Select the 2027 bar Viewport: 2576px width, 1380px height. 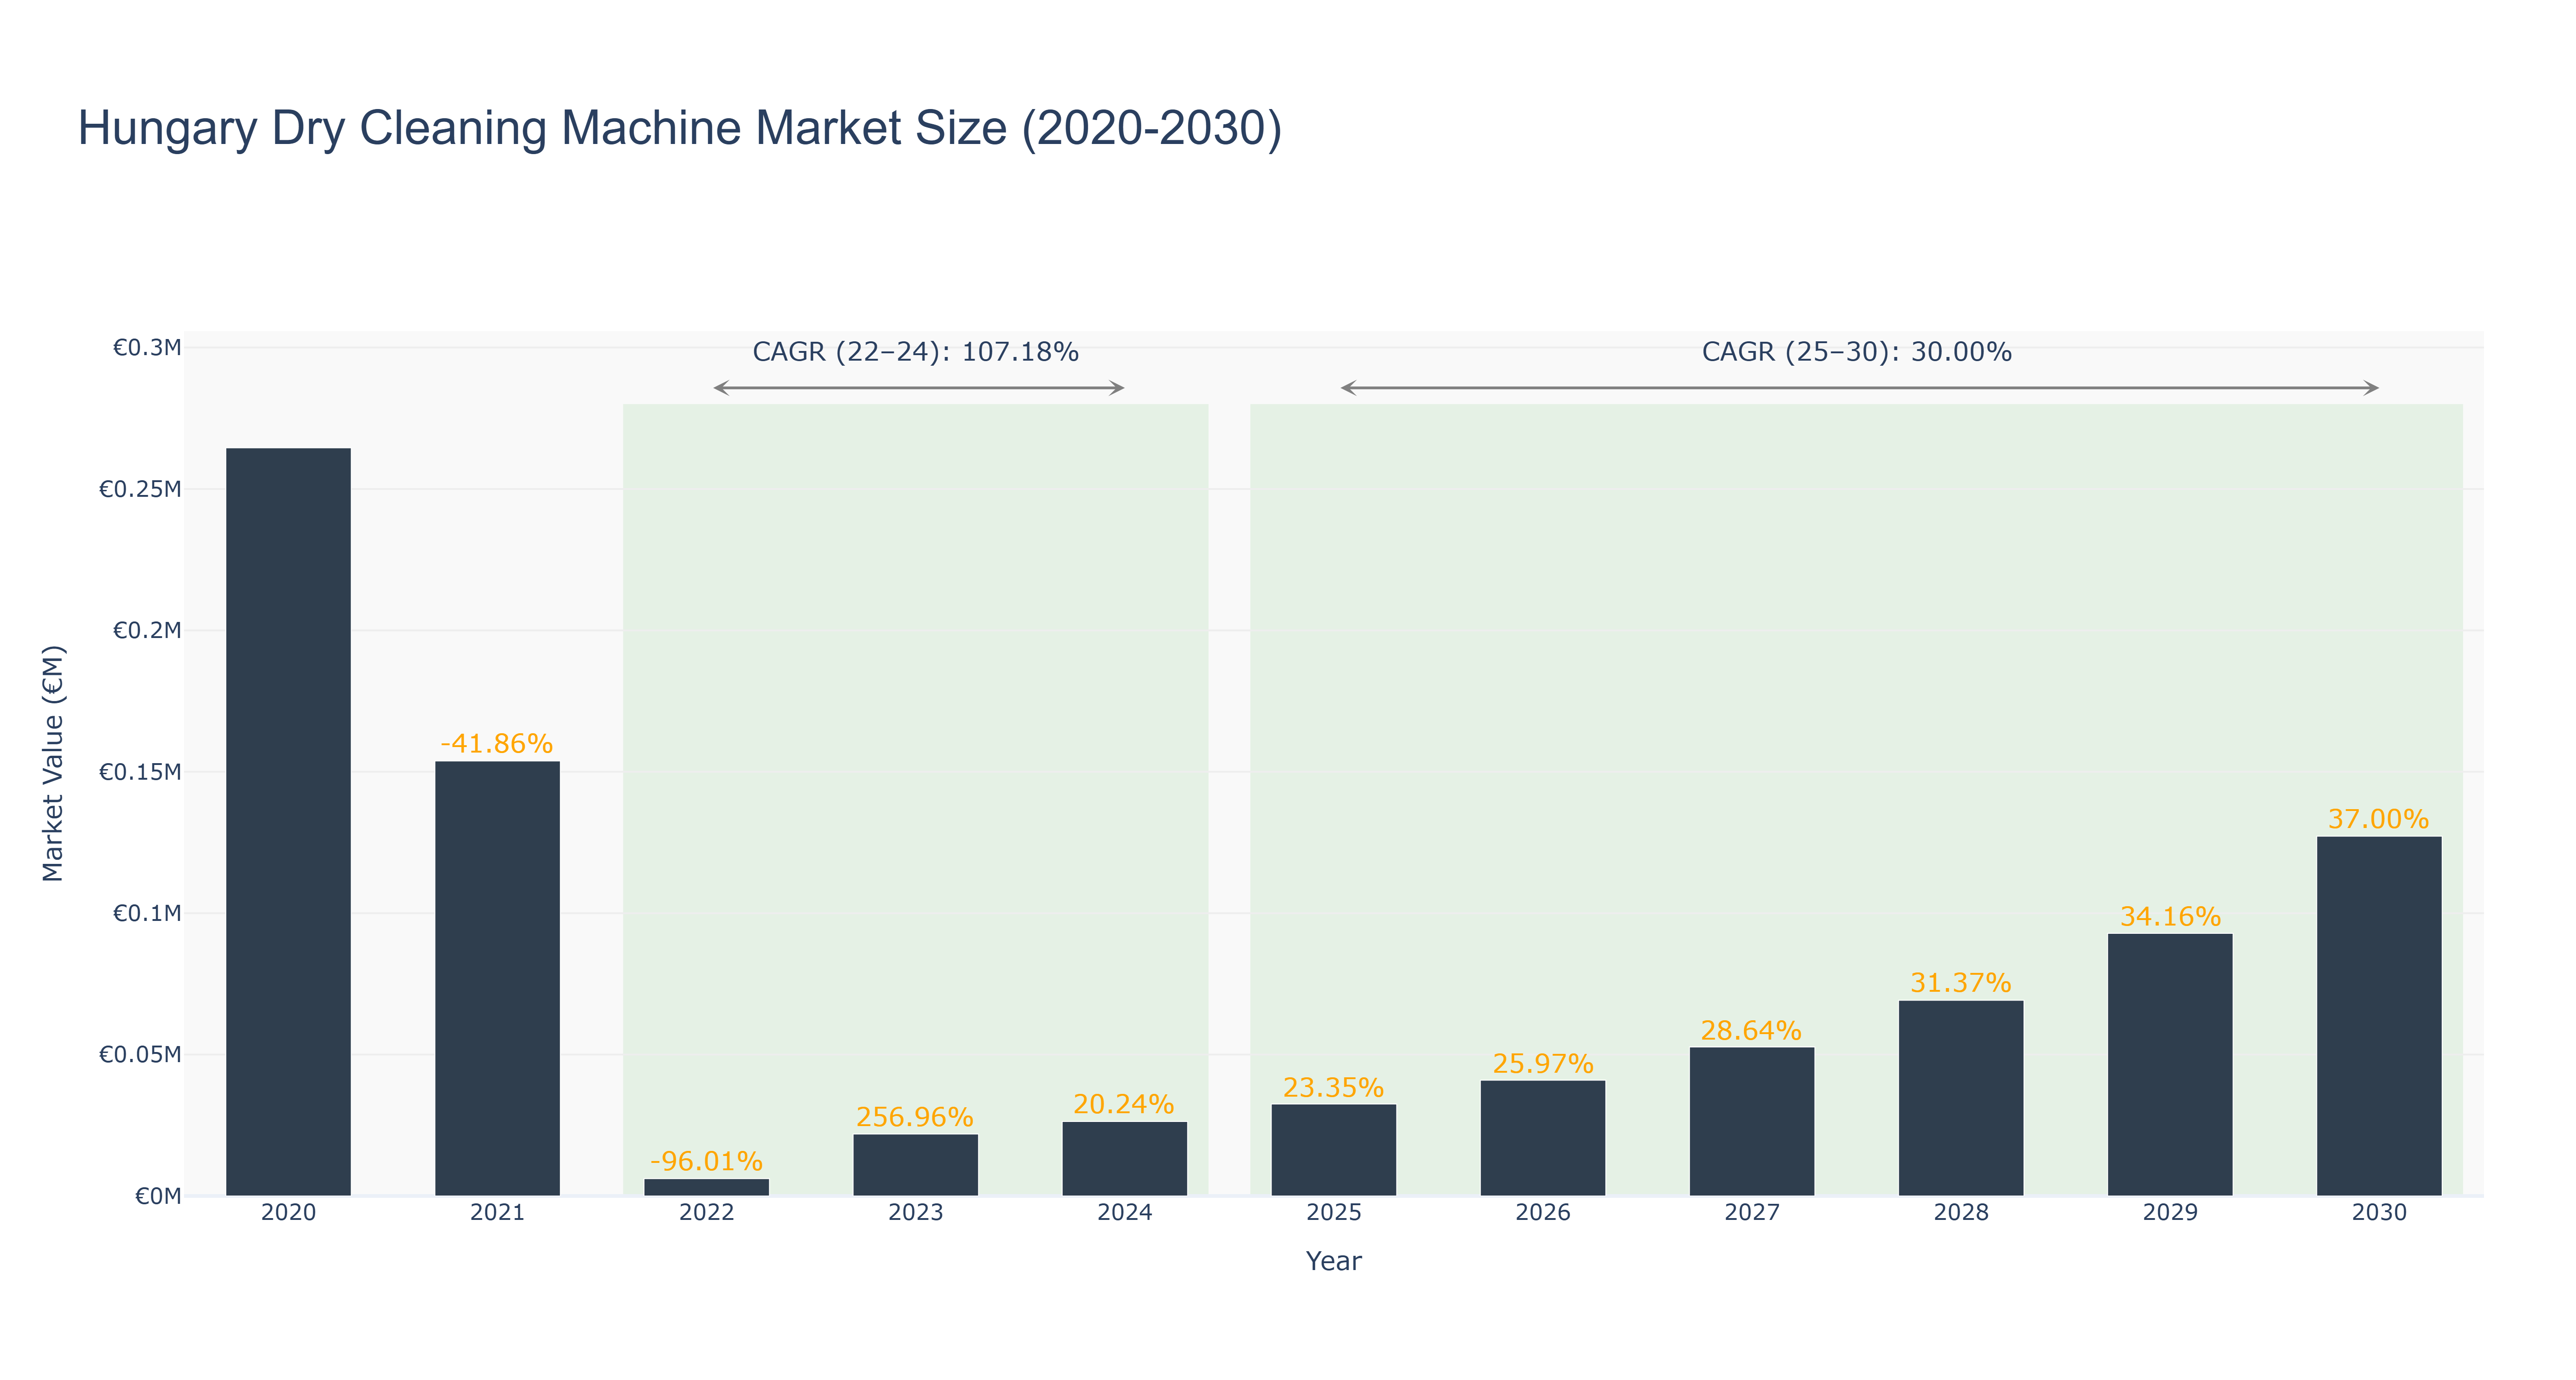(x=1751, y=1121)
